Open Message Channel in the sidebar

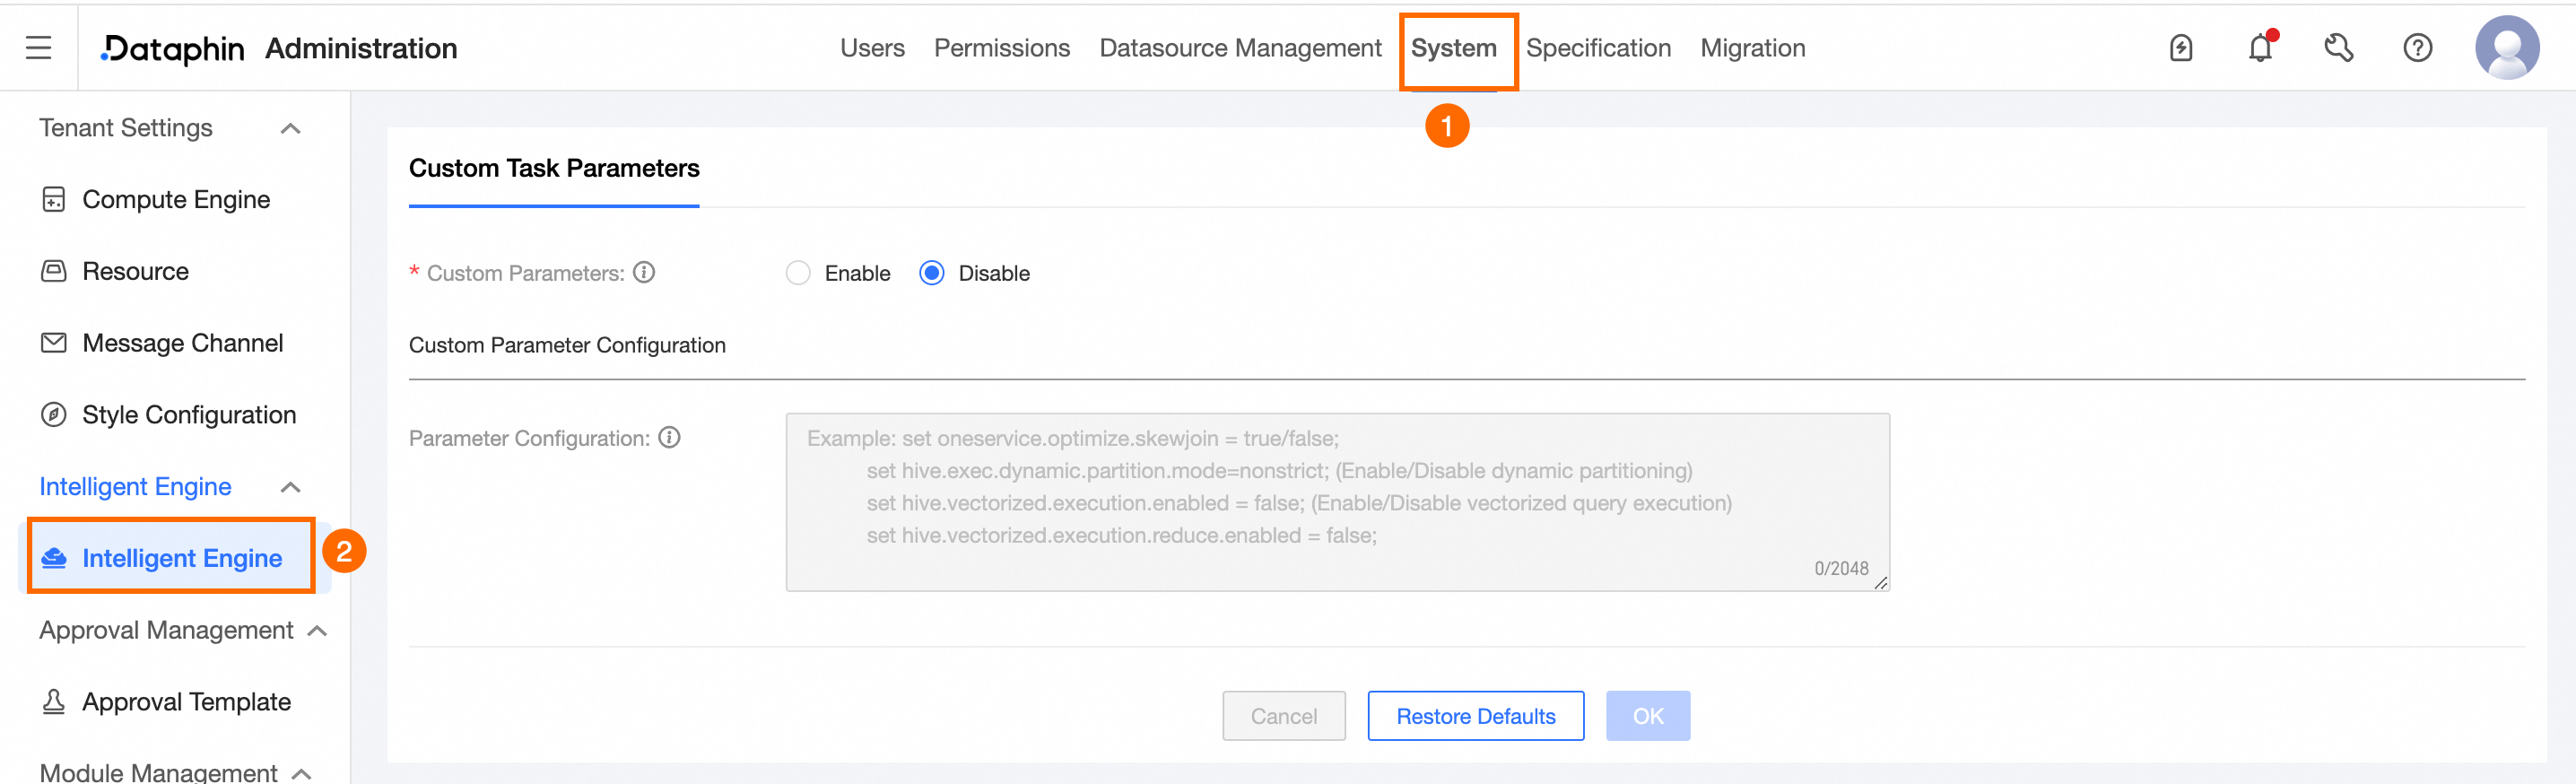[182, 343]
